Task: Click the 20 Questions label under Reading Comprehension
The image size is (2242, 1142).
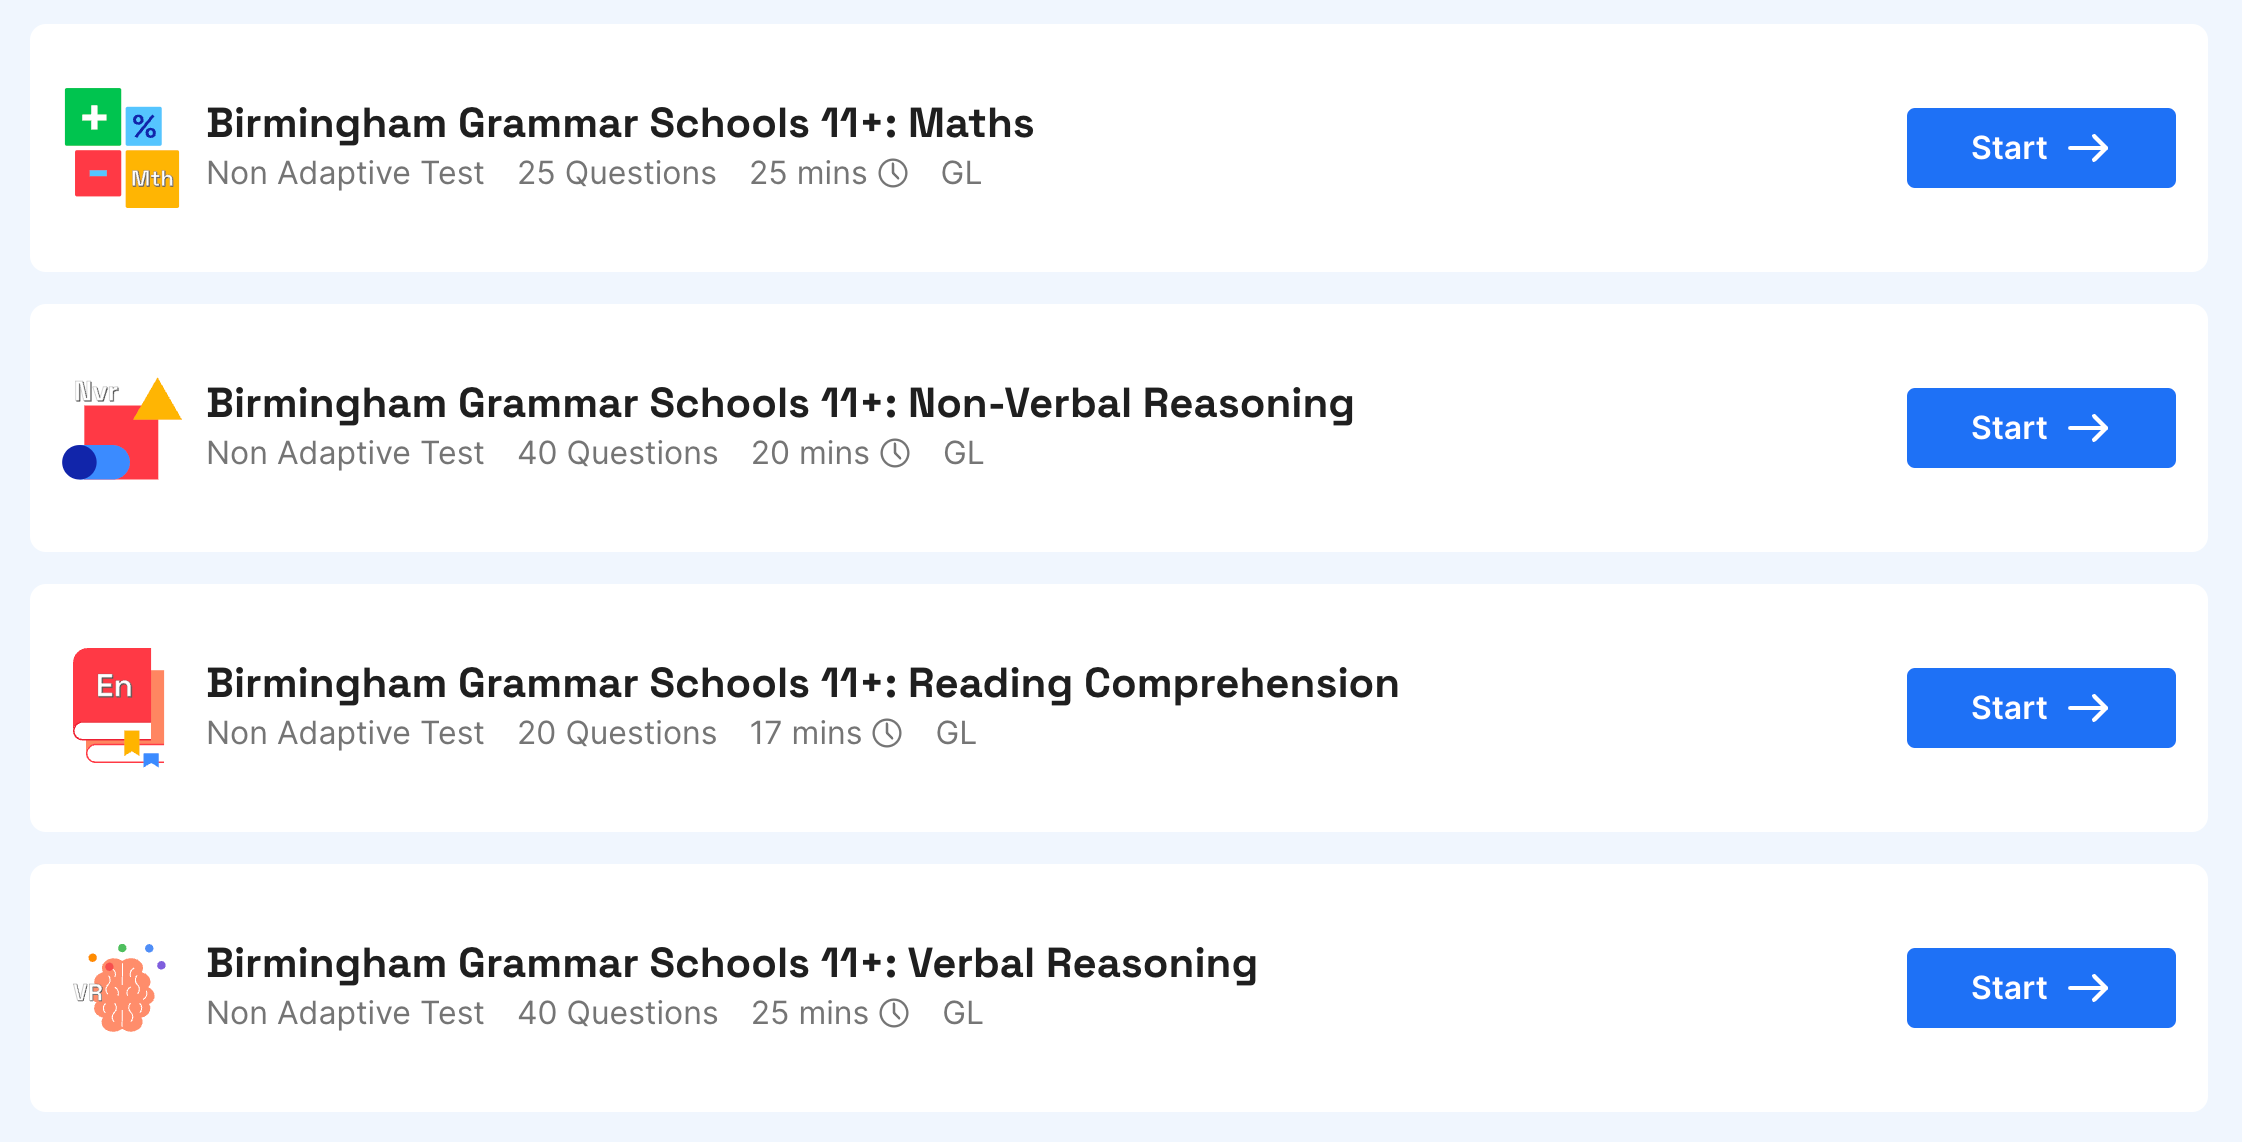Action: [x=617, y=733]
